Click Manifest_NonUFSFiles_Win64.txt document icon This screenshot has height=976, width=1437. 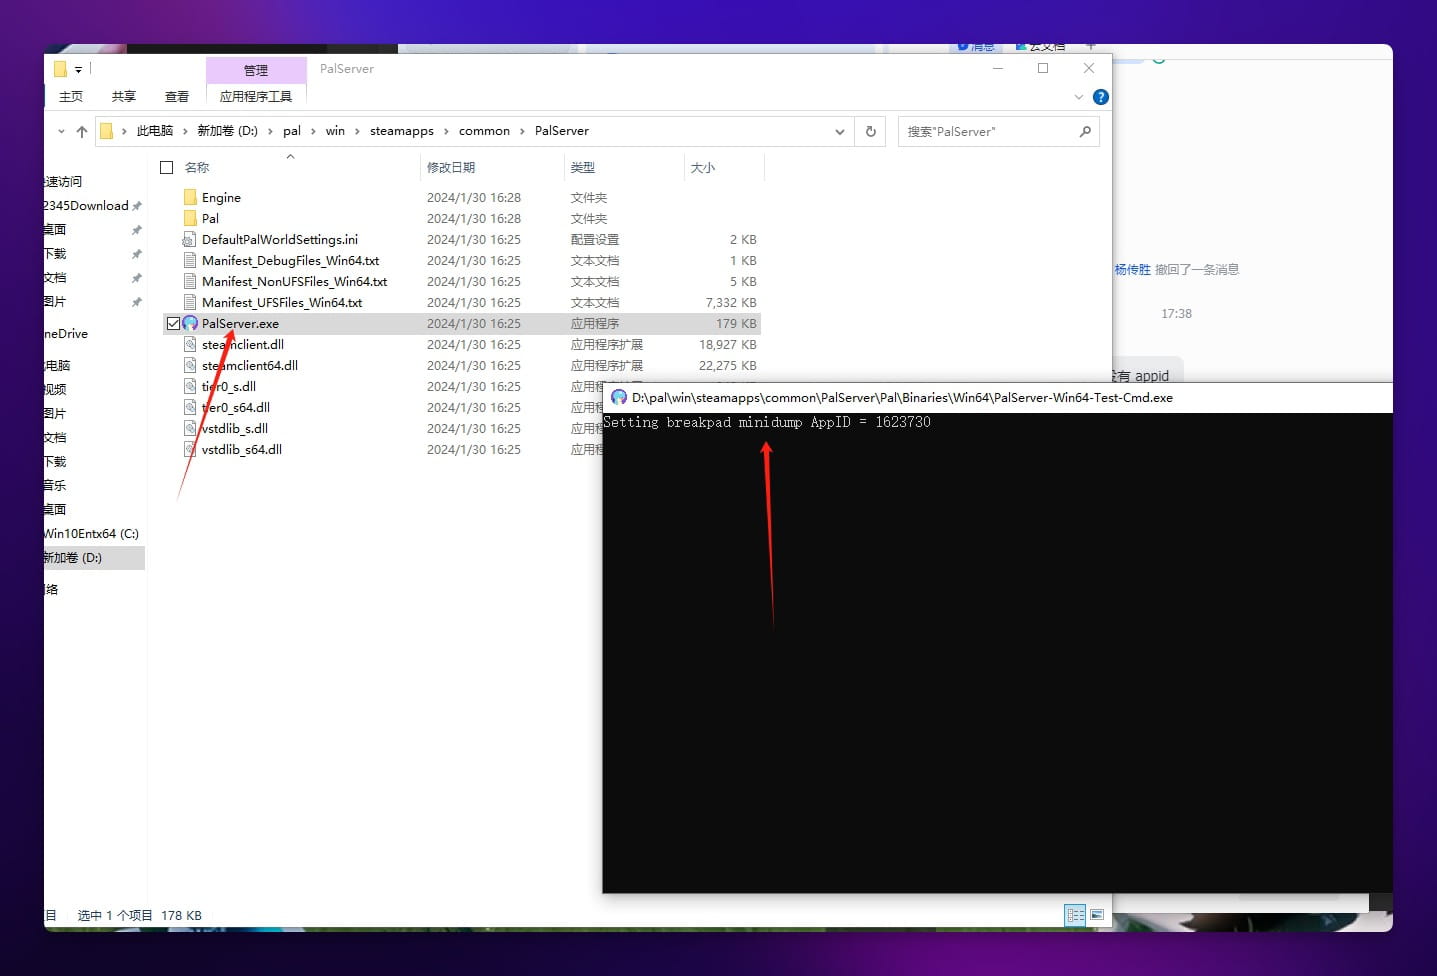point(190,282)
